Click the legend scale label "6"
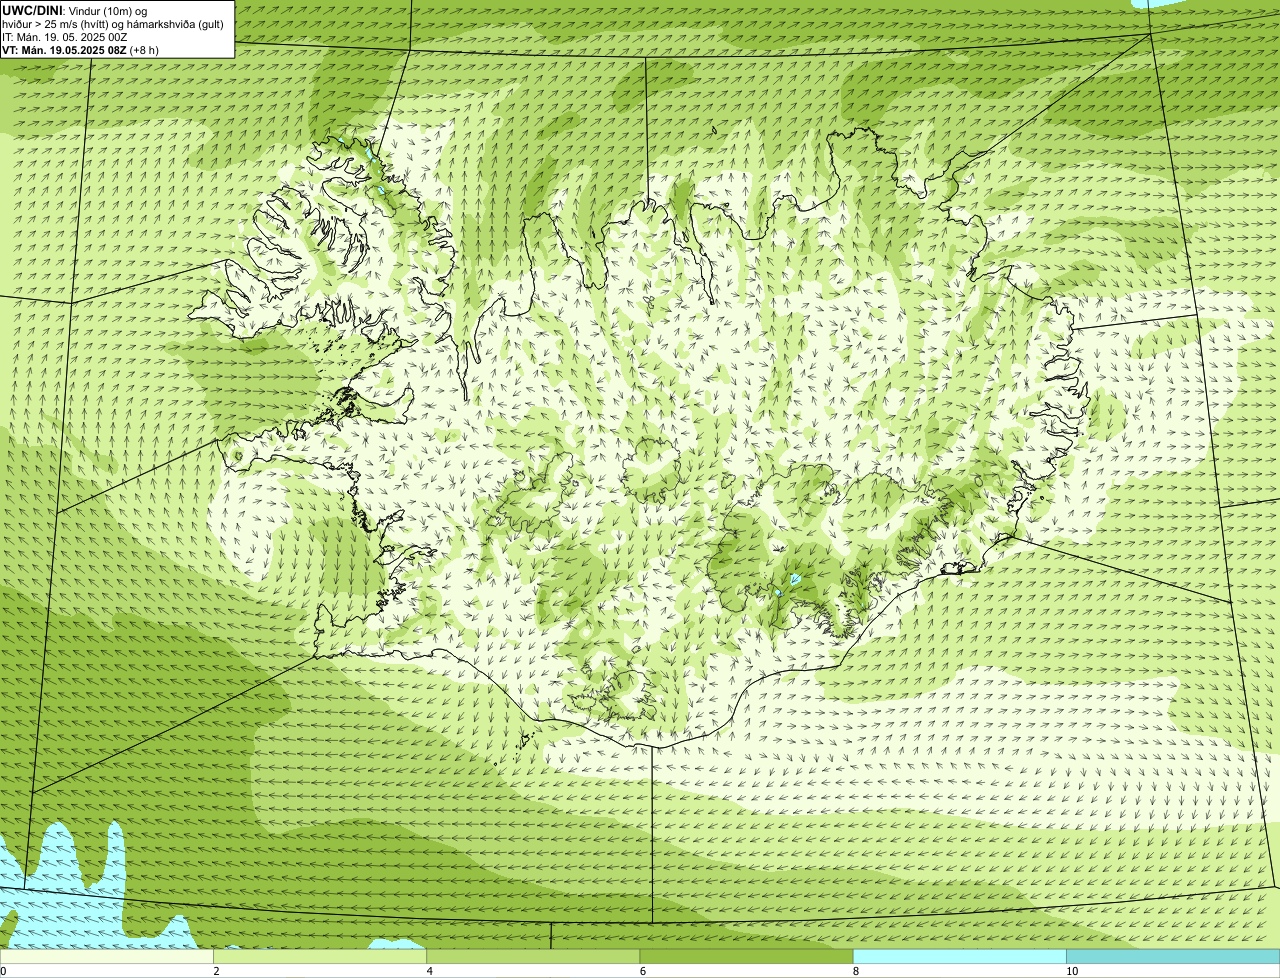Screen dimensions: 1280x978 [643, 971]
